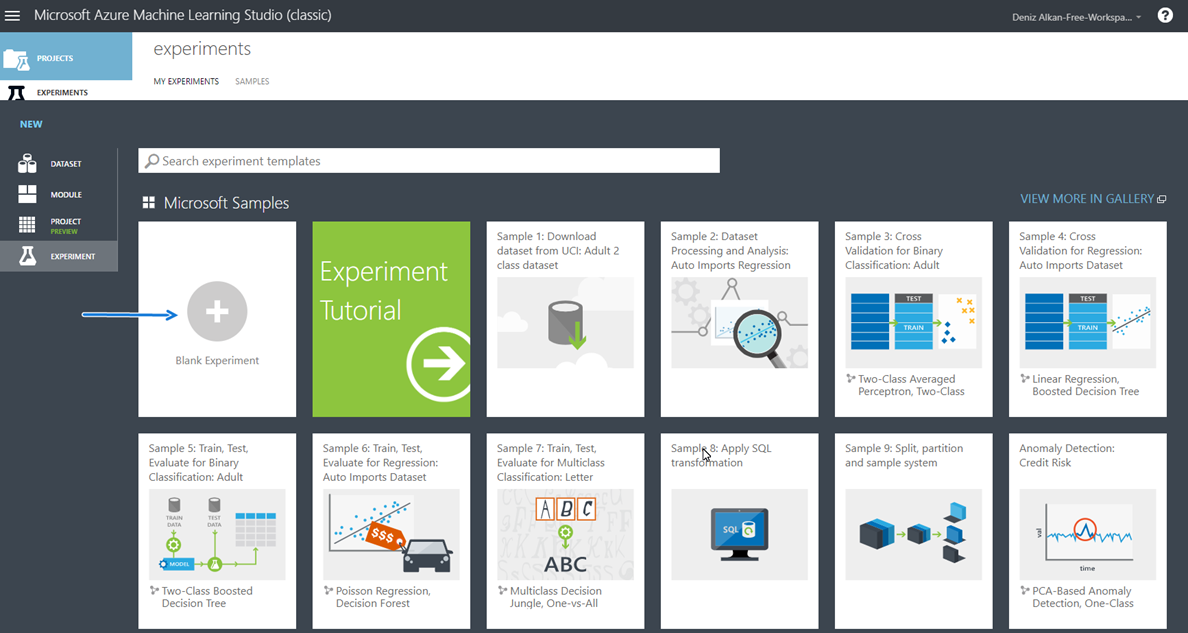Select the Dataset cylinder icon

coord(27,163)
